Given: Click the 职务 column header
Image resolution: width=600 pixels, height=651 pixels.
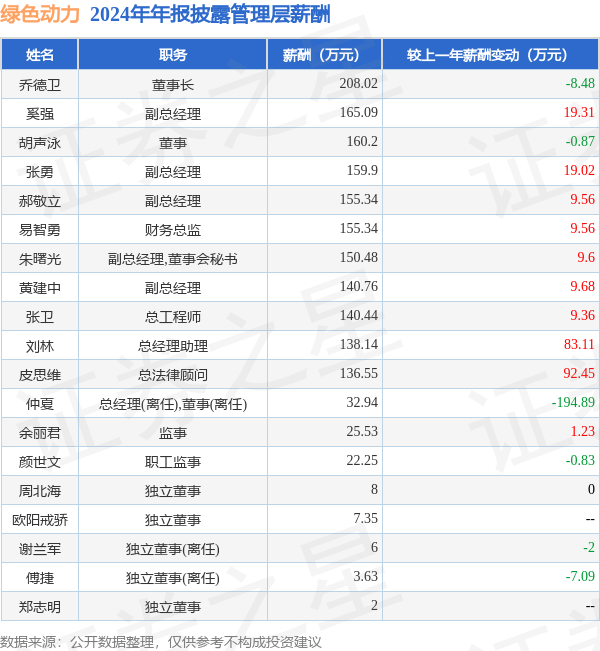Looking at the screenshot, I should pos(172,54).
